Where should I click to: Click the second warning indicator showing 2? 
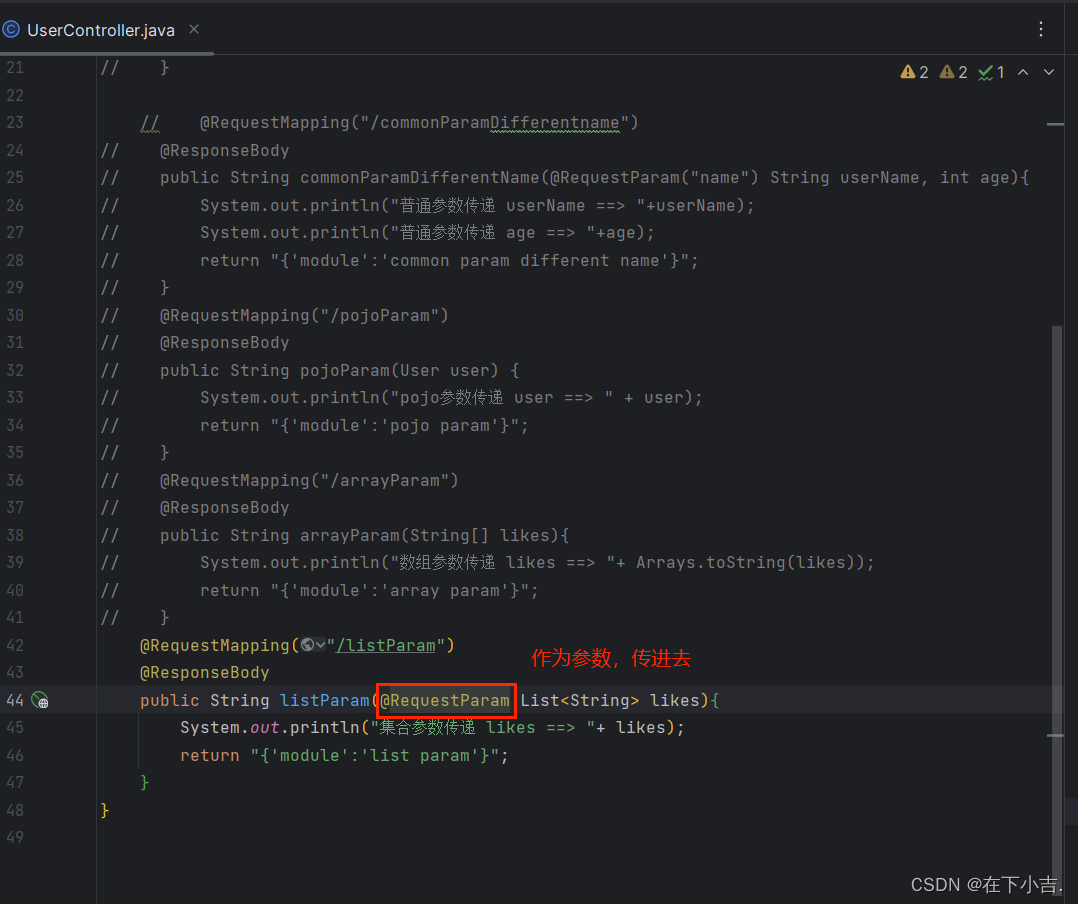point(953,72)
